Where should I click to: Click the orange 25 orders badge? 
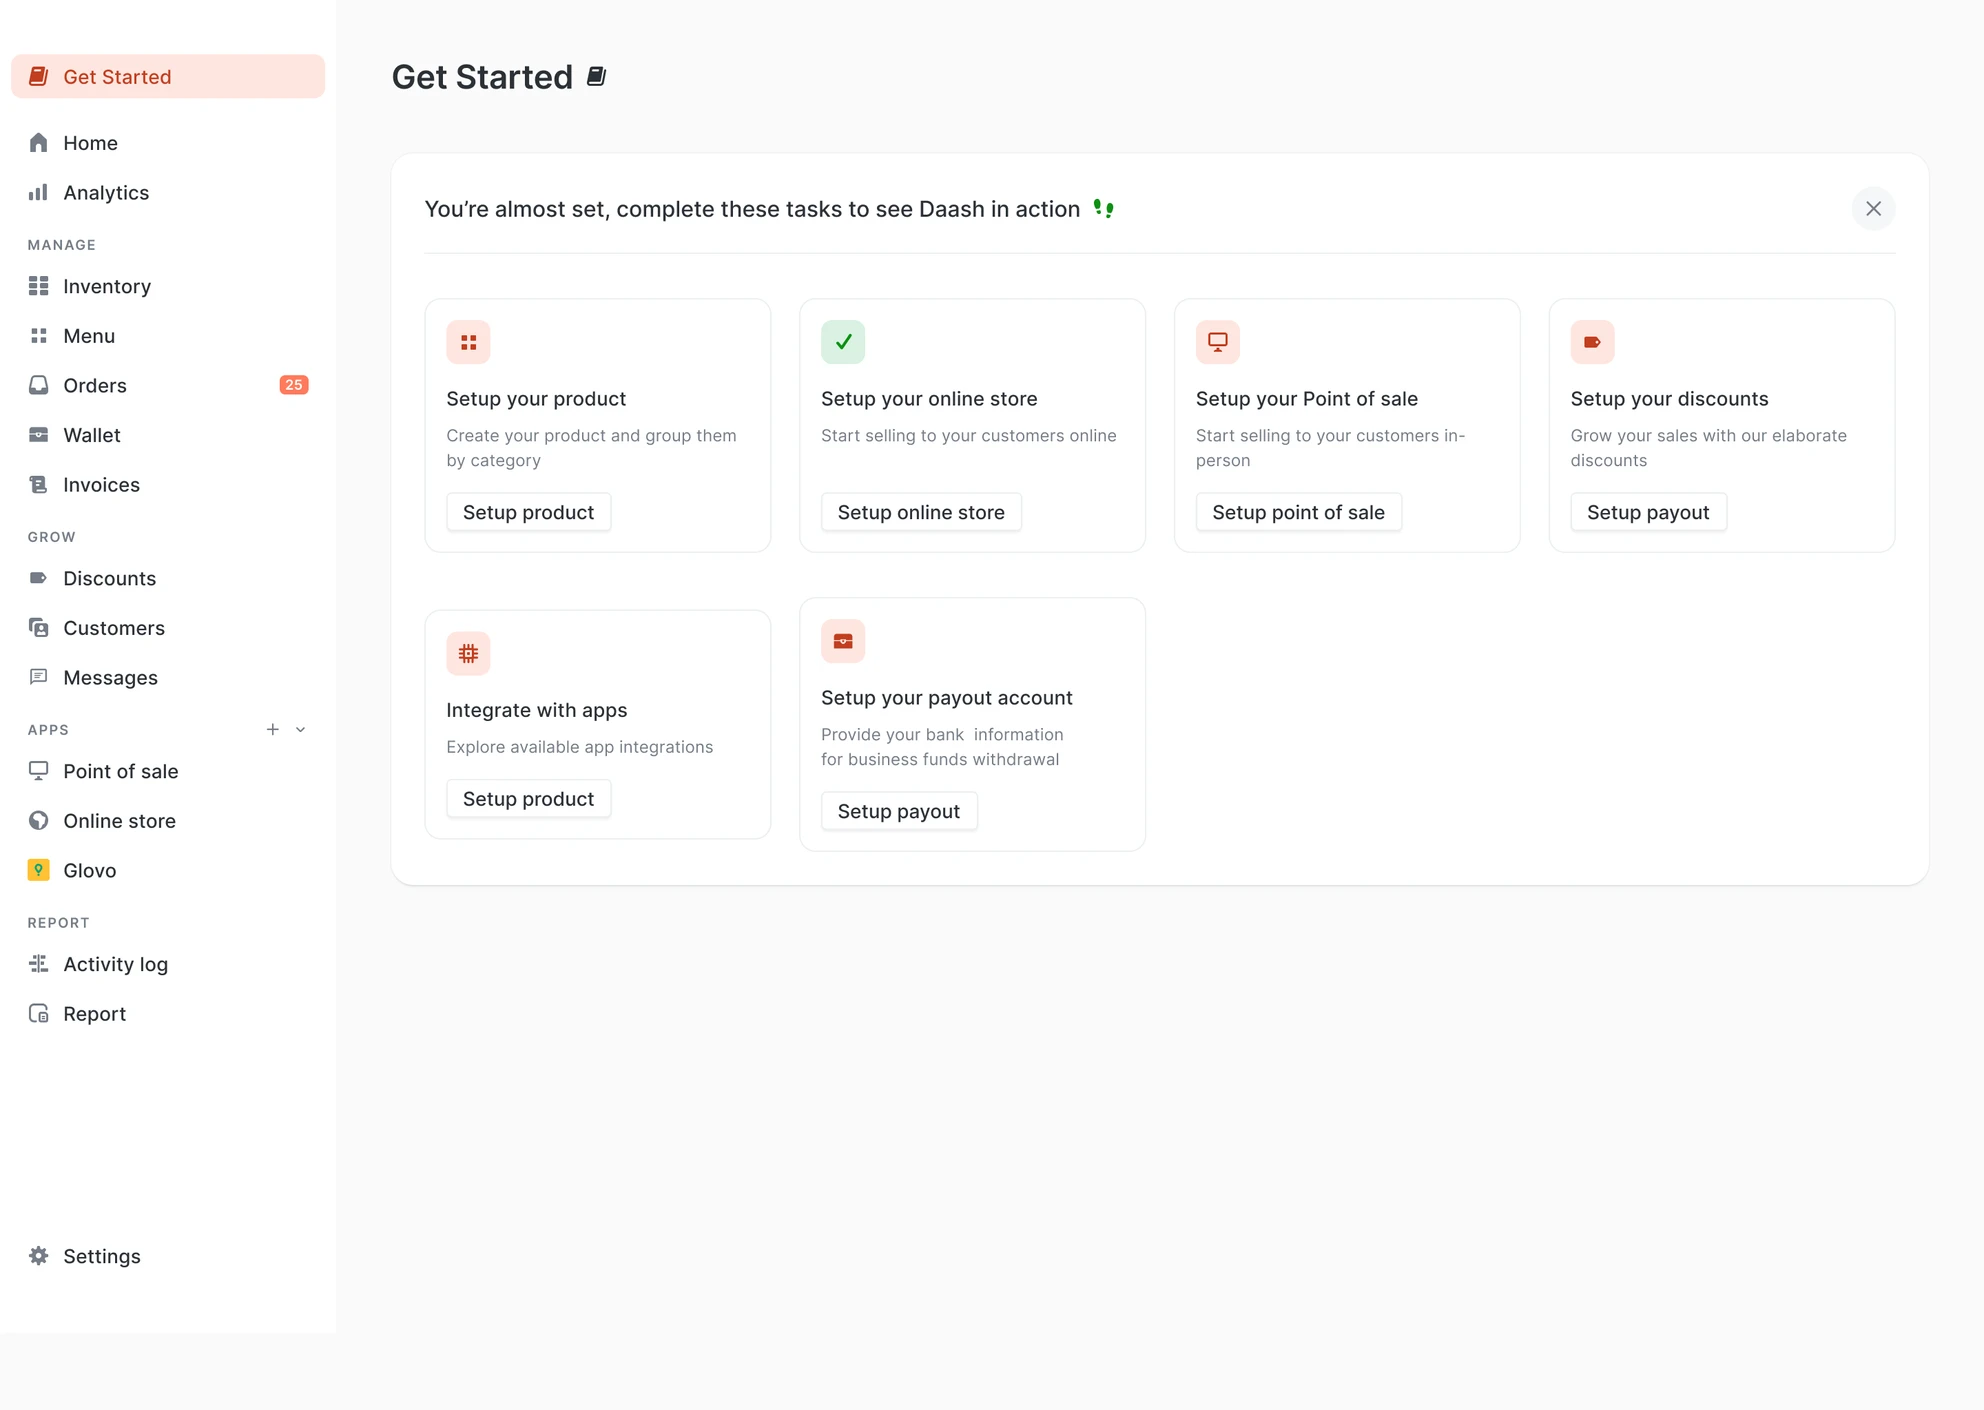point(294,385)
